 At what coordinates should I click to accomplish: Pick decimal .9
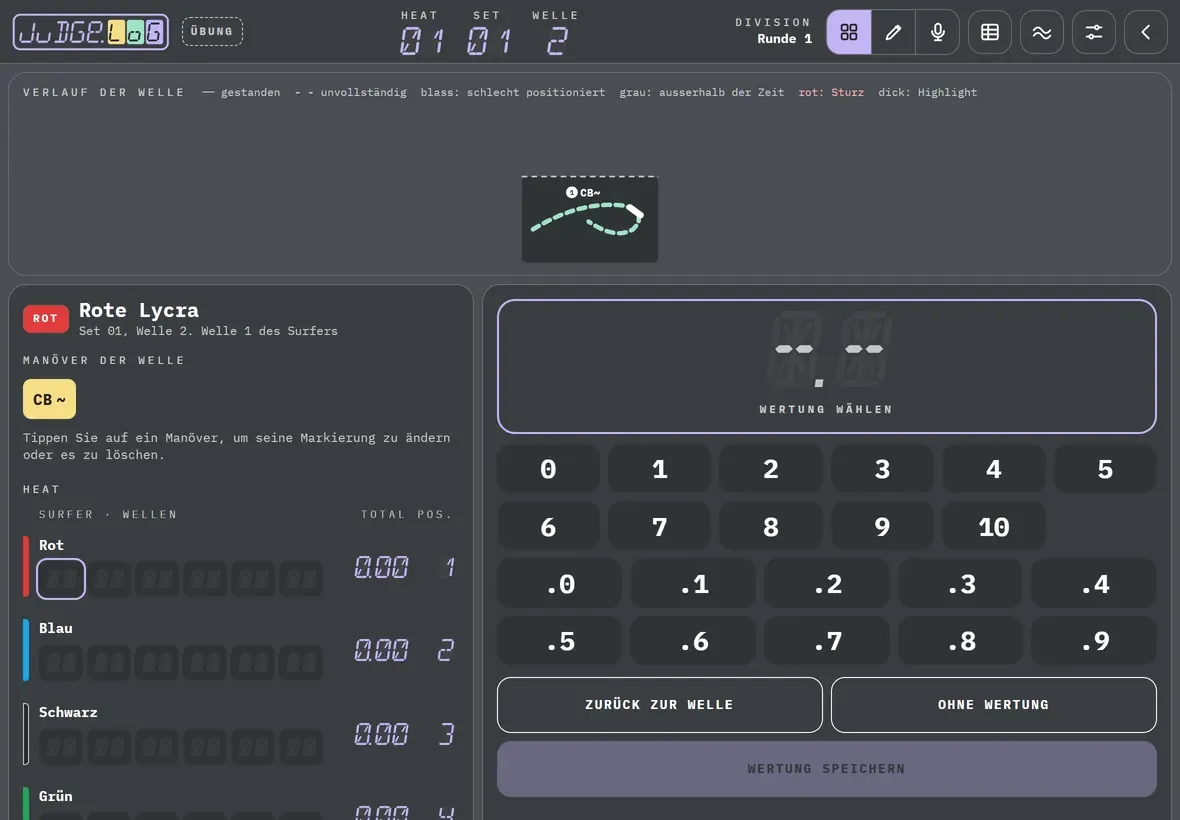[1094, 641]
